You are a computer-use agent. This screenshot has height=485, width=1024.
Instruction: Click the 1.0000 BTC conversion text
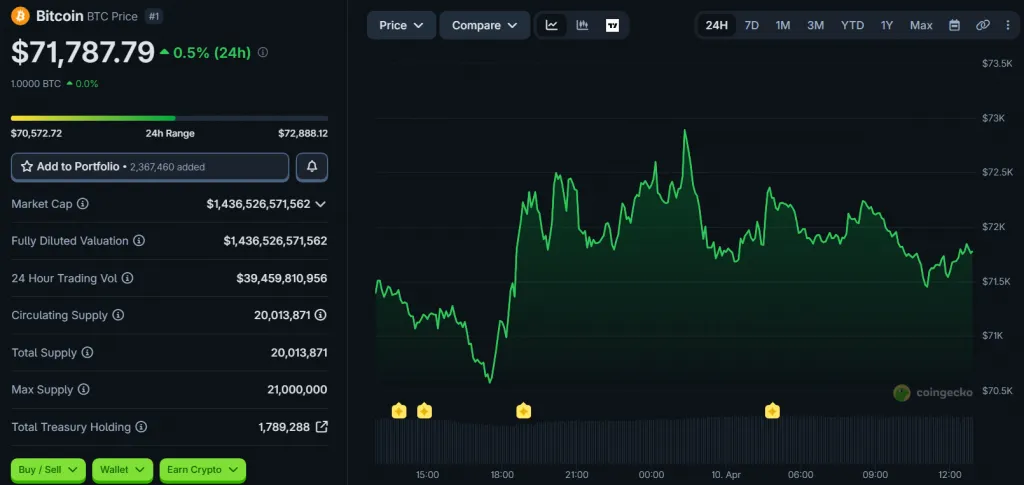[36, 84]
